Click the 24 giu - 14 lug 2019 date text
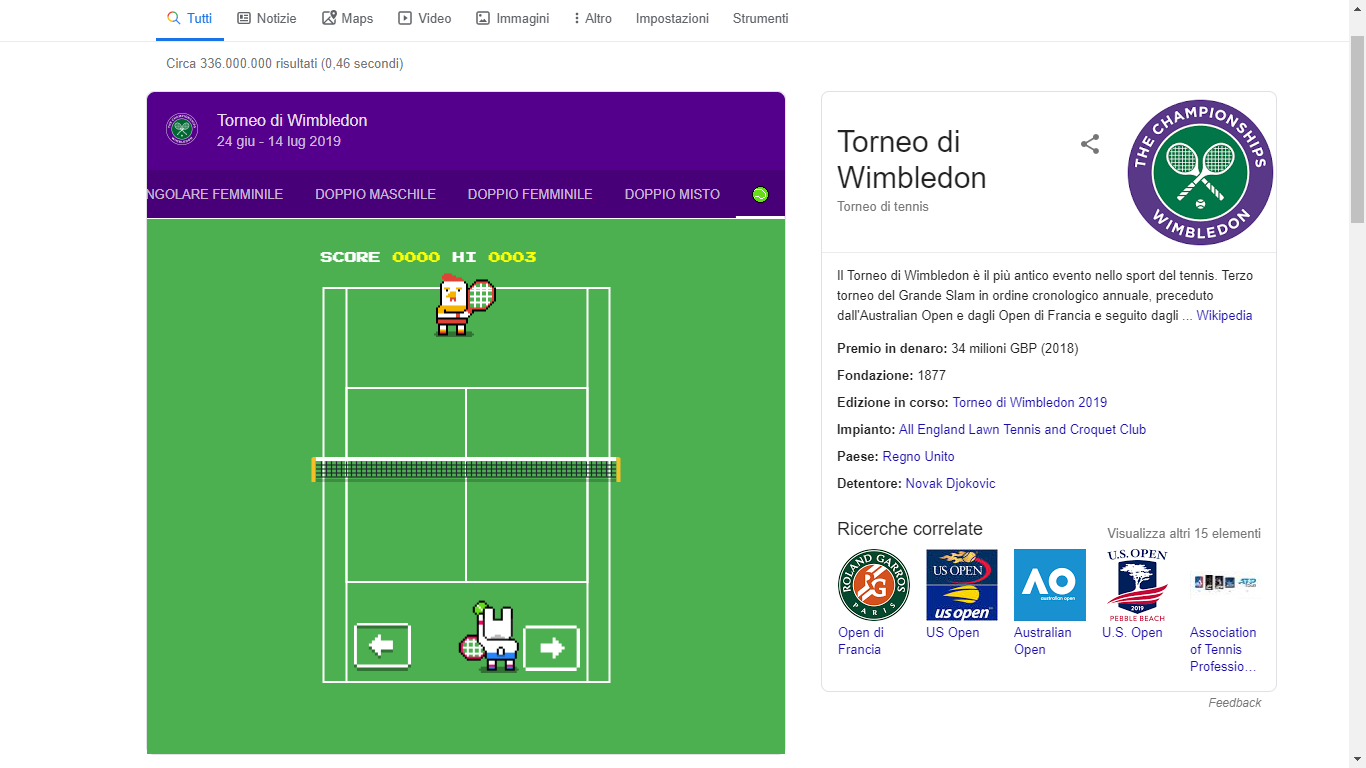1366x768 pixels. pyautogui.click(x=279, y=141)
